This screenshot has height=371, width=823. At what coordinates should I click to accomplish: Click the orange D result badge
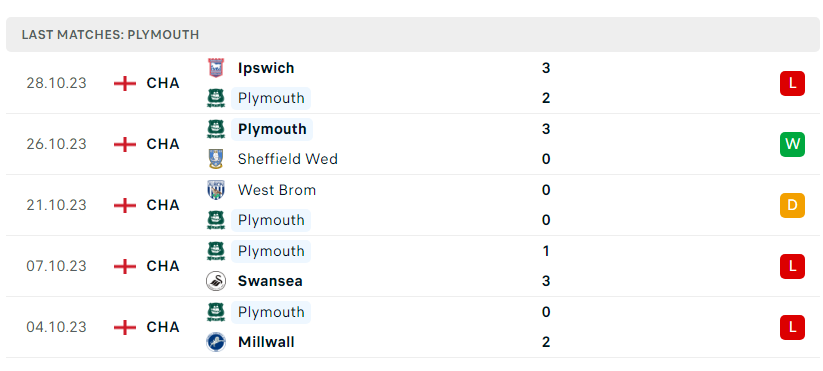(792, 205)
